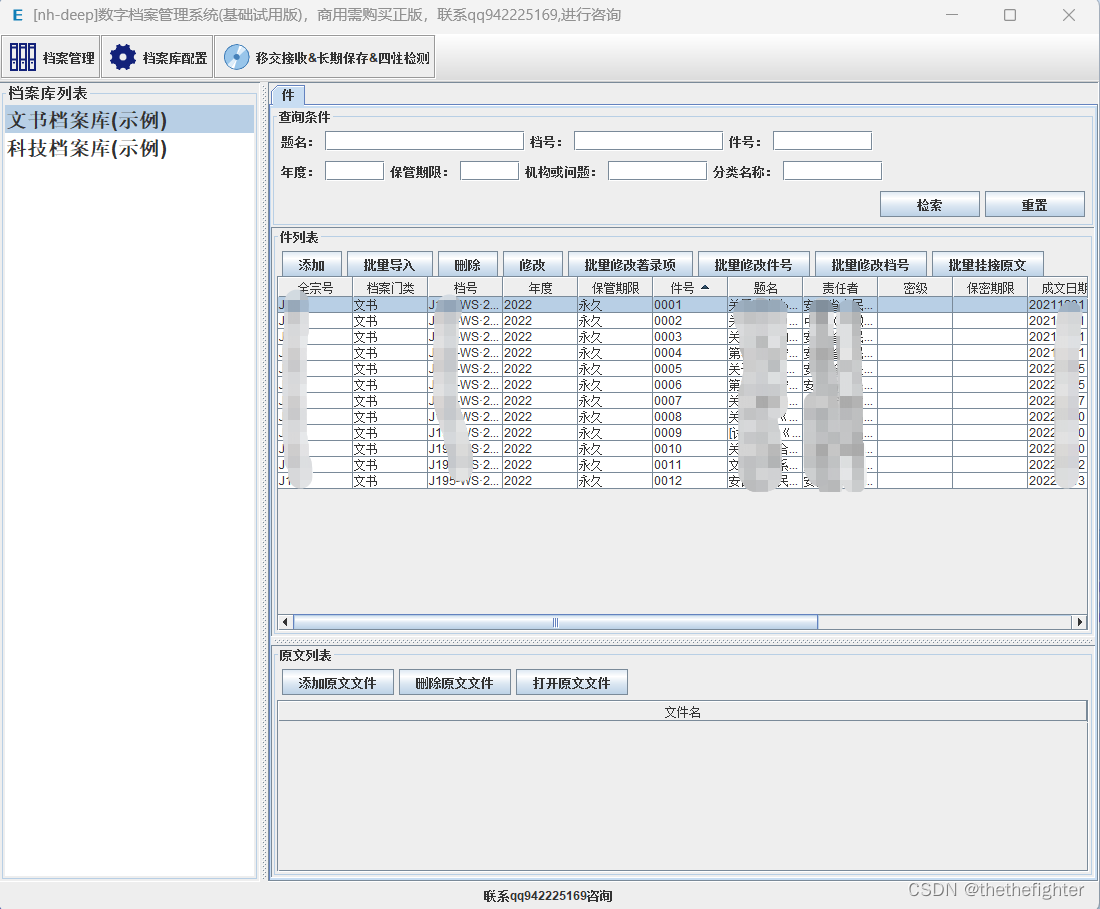
Task: Click the 批量挂接原文 button
Action: (x=988, y=264)
